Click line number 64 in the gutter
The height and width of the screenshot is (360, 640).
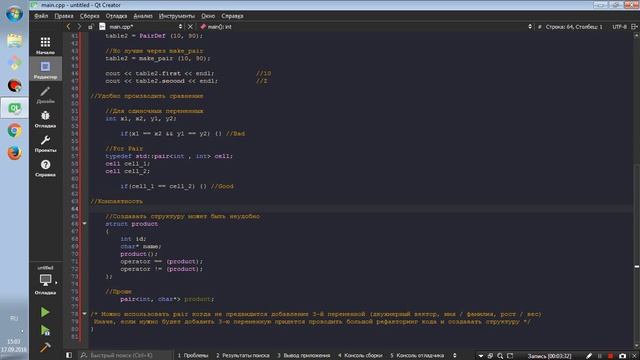click(x=75, y=209)
